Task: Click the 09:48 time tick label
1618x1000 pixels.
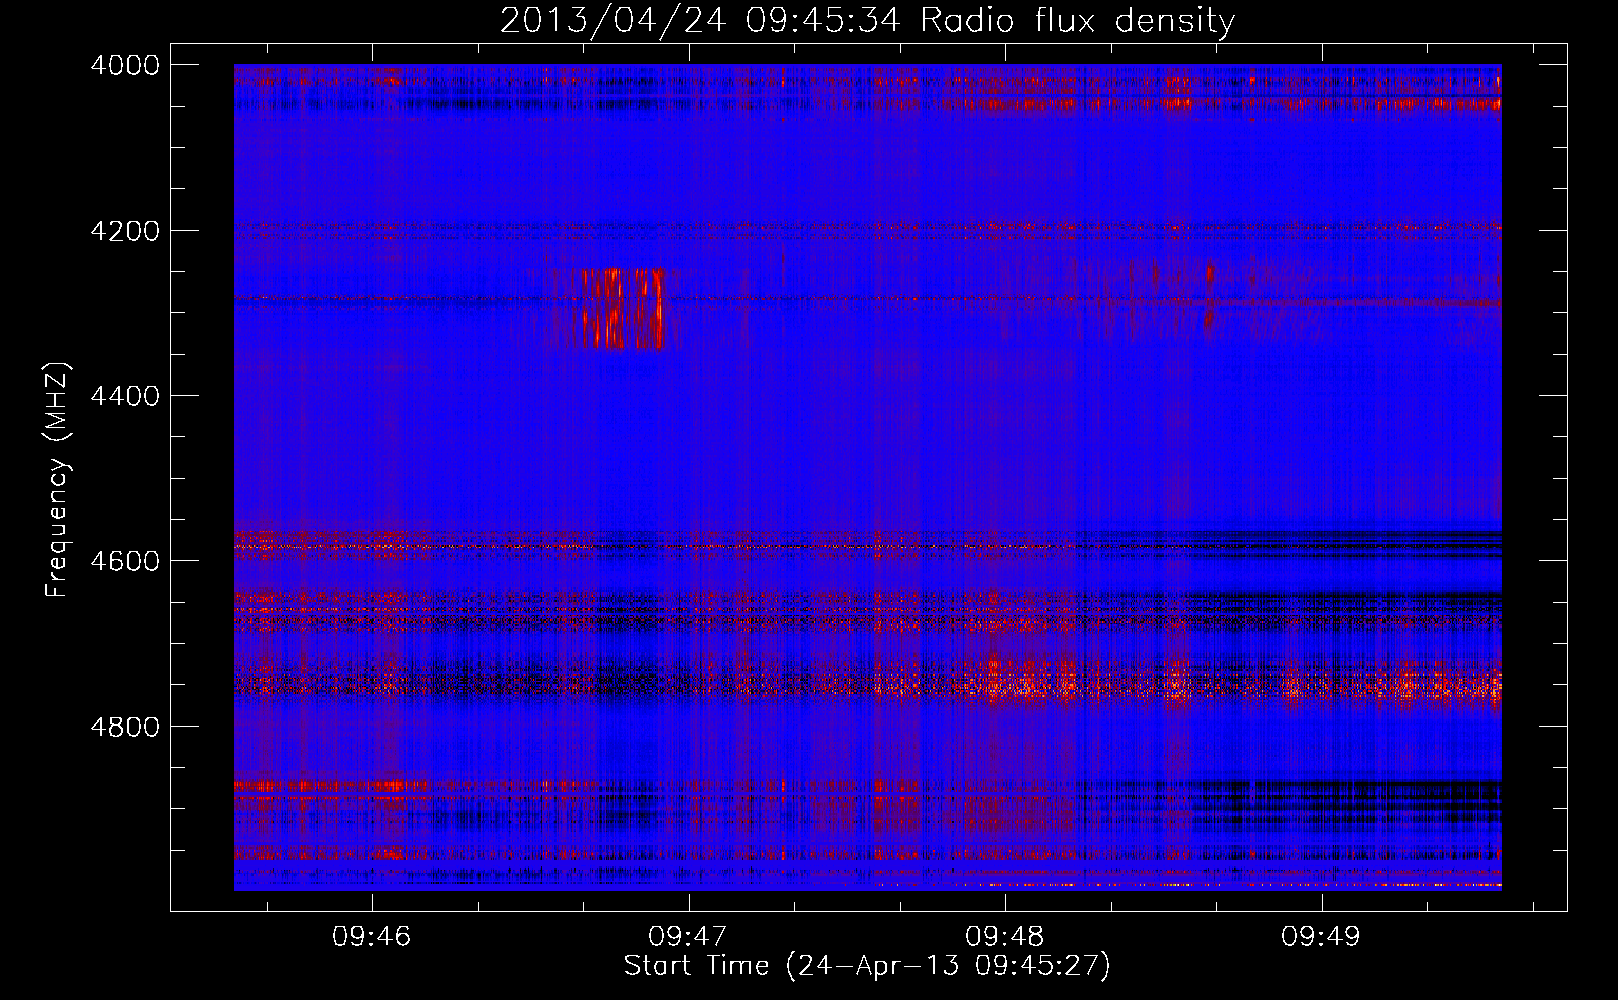Action: [x=1005, y=937]
